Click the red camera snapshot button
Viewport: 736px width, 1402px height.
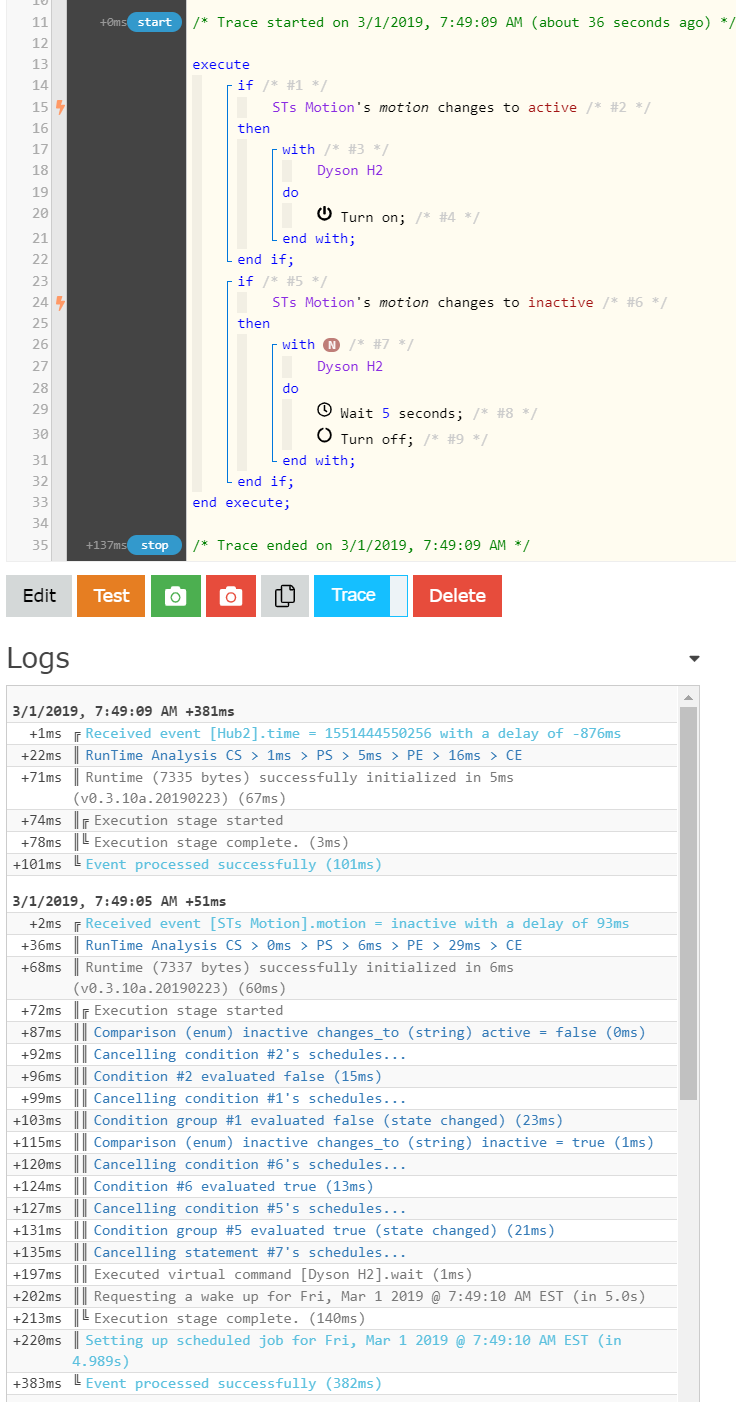[231, 596]
